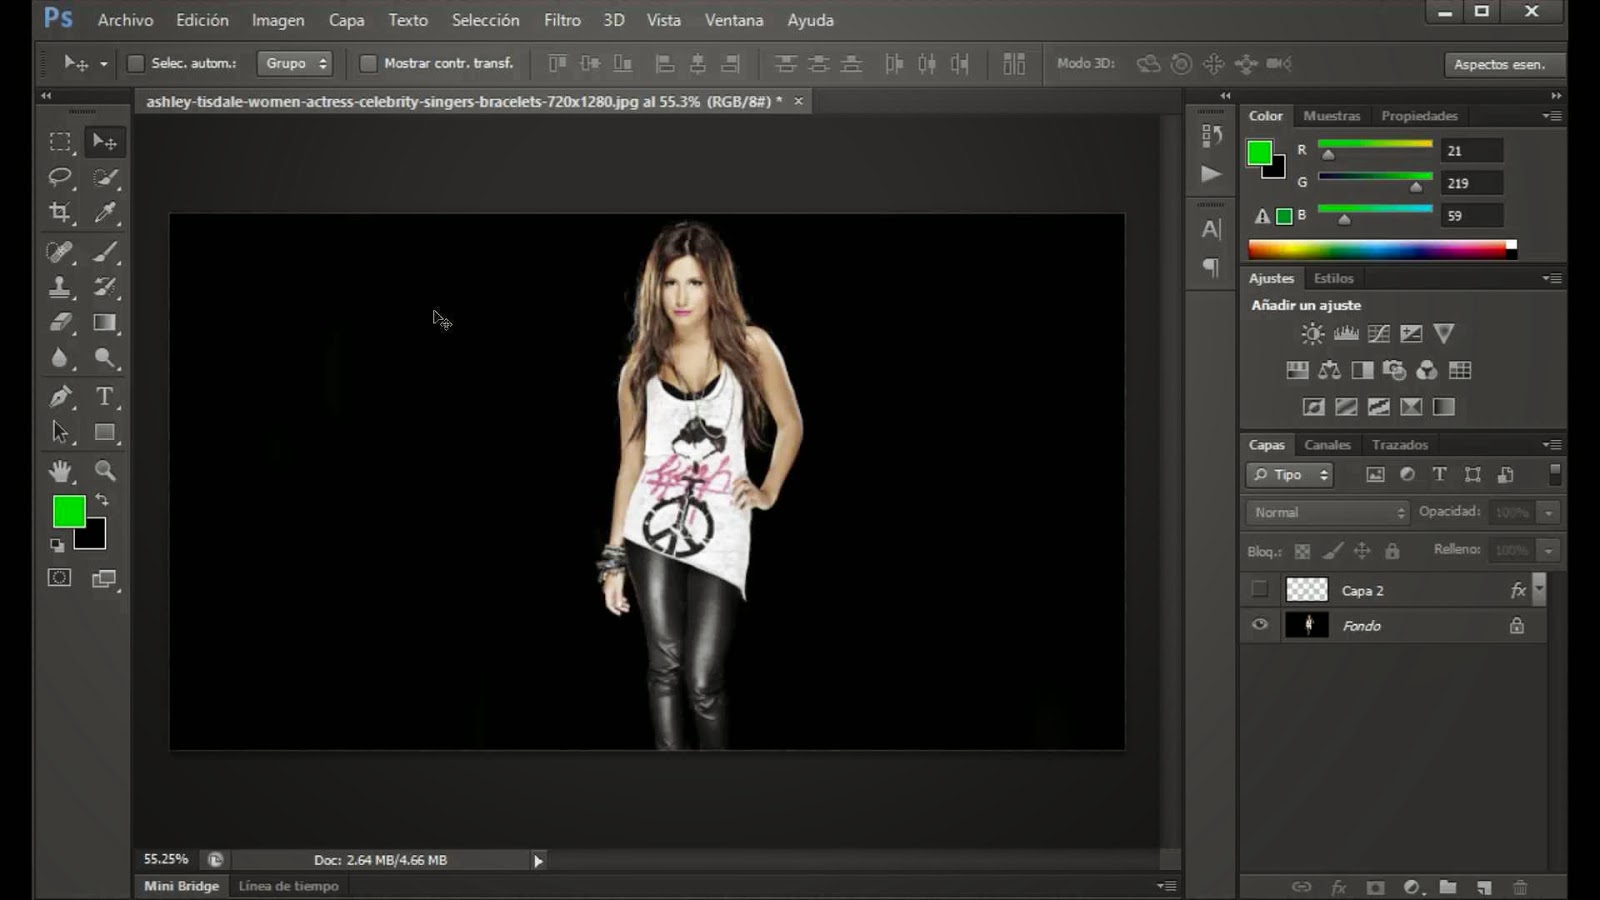Hide the Fondo layer
The height and width of the screenshot is (900, 1600).
pyautogui.click(x=1259, y=625)
